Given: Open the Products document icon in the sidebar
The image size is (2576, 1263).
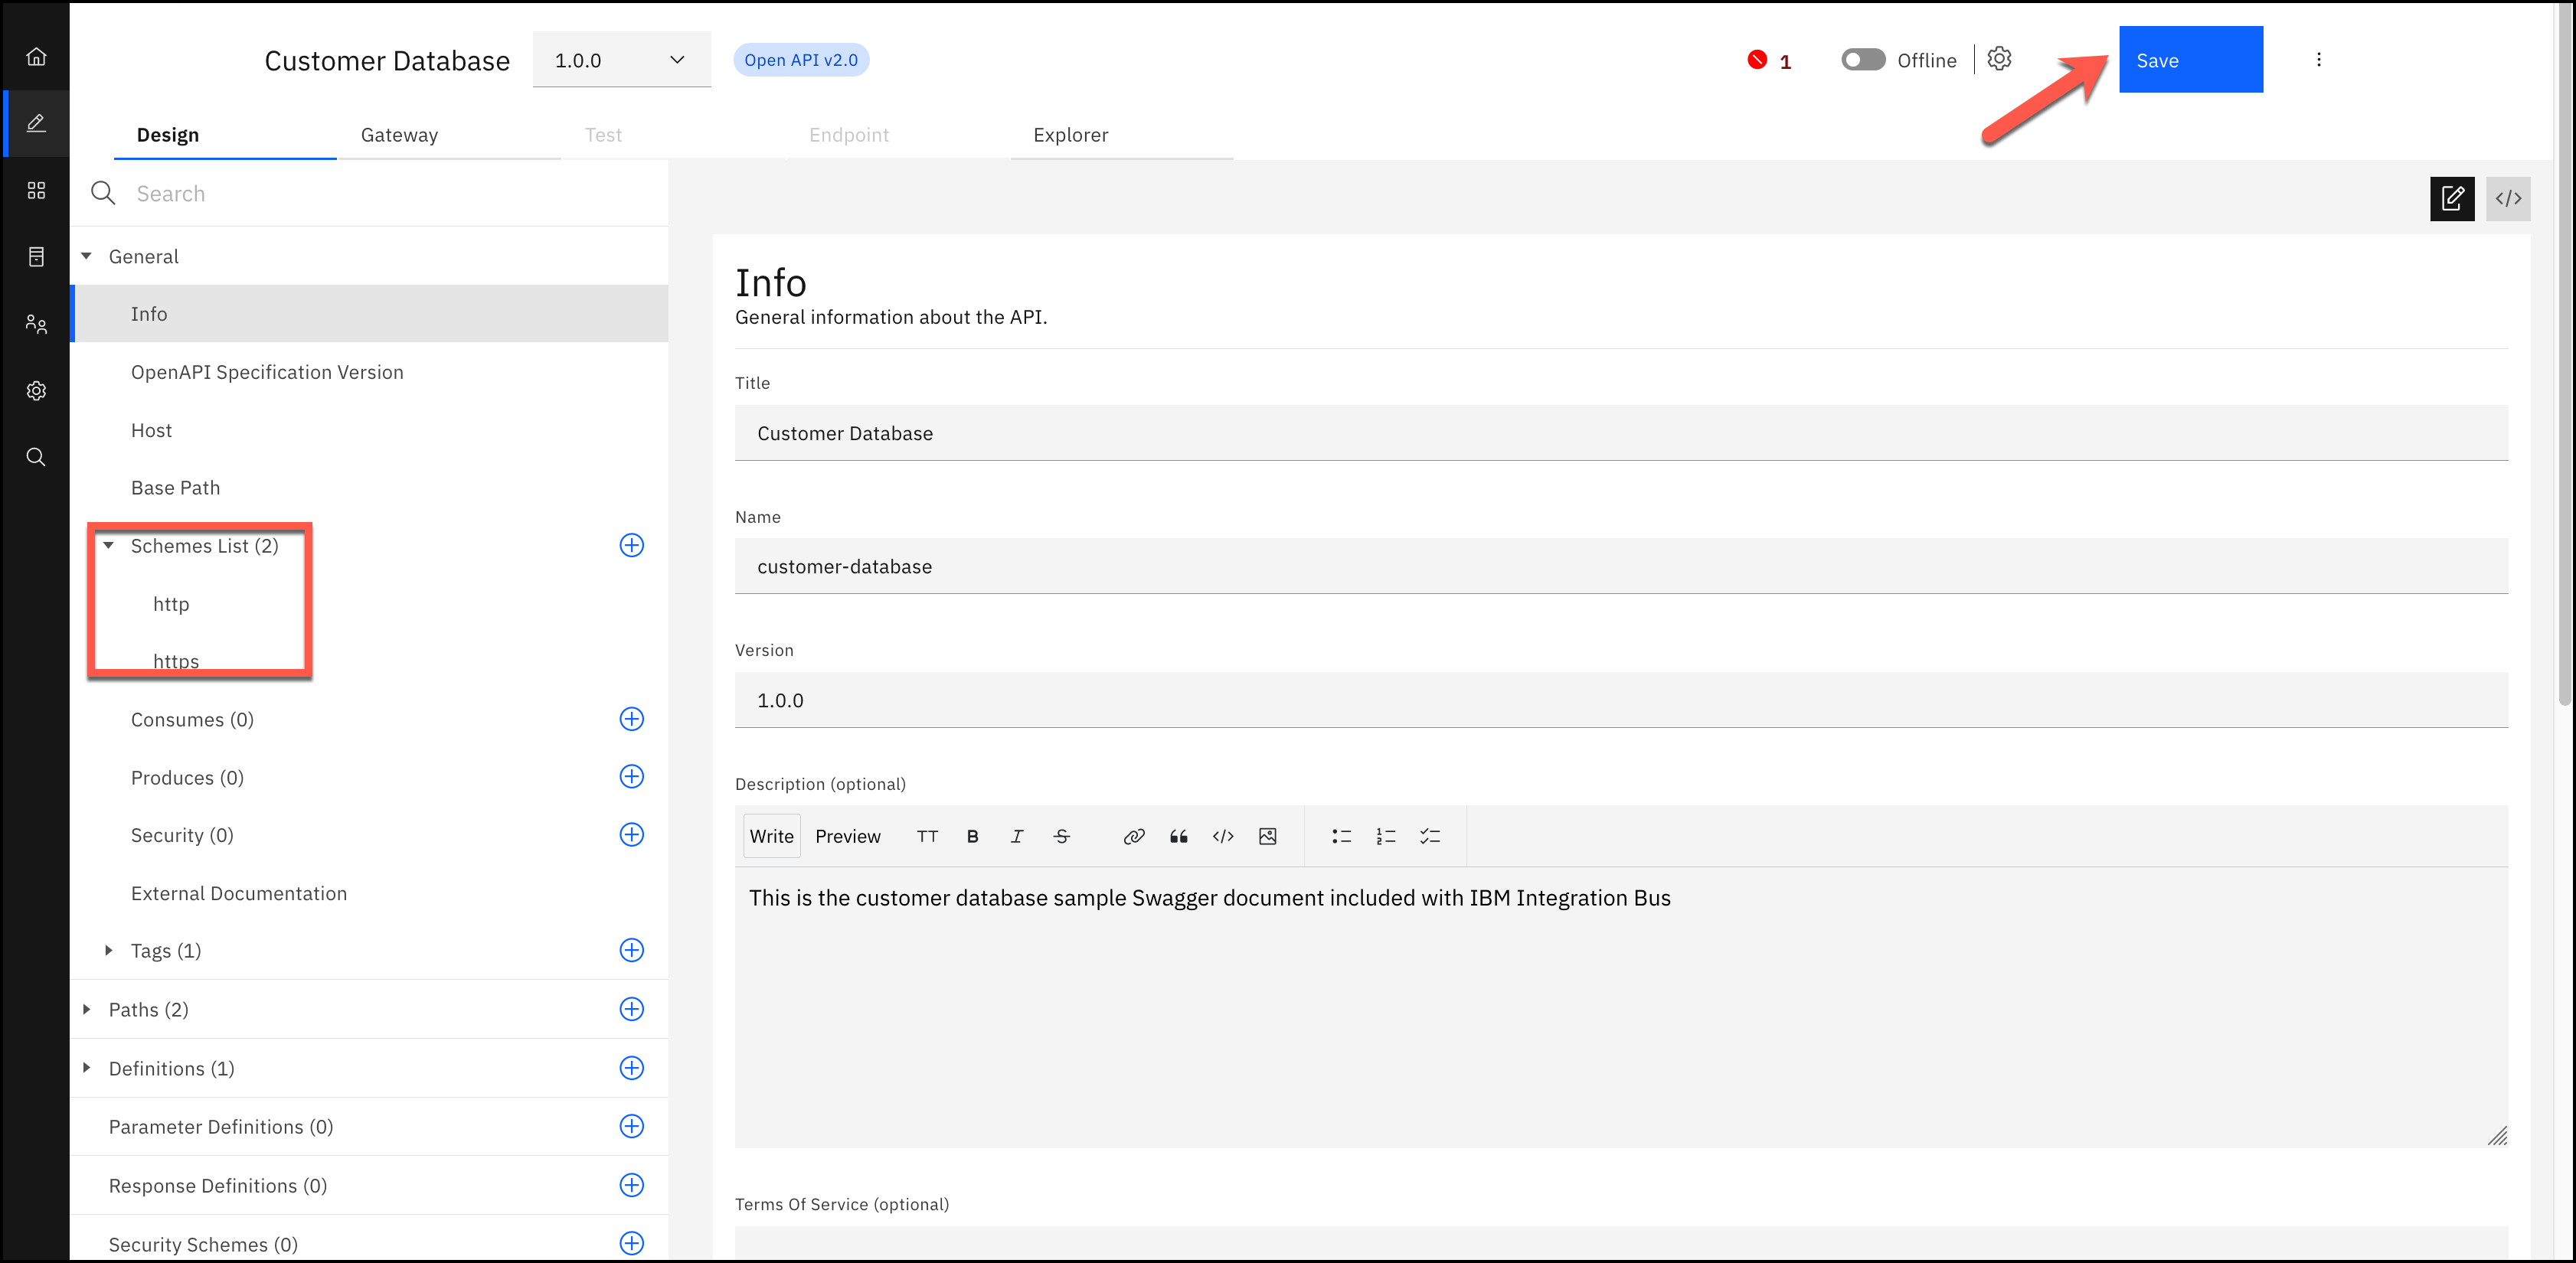Looking at the screenshot, I should [36, 257].
